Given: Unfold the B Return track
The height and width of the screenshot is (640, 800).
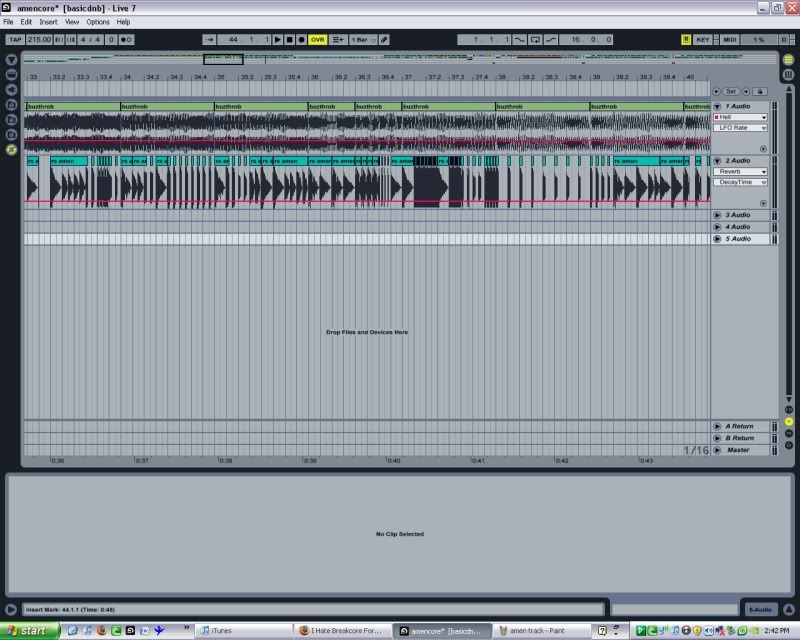Looking at the screenshot, I should [x=717, y=438].
